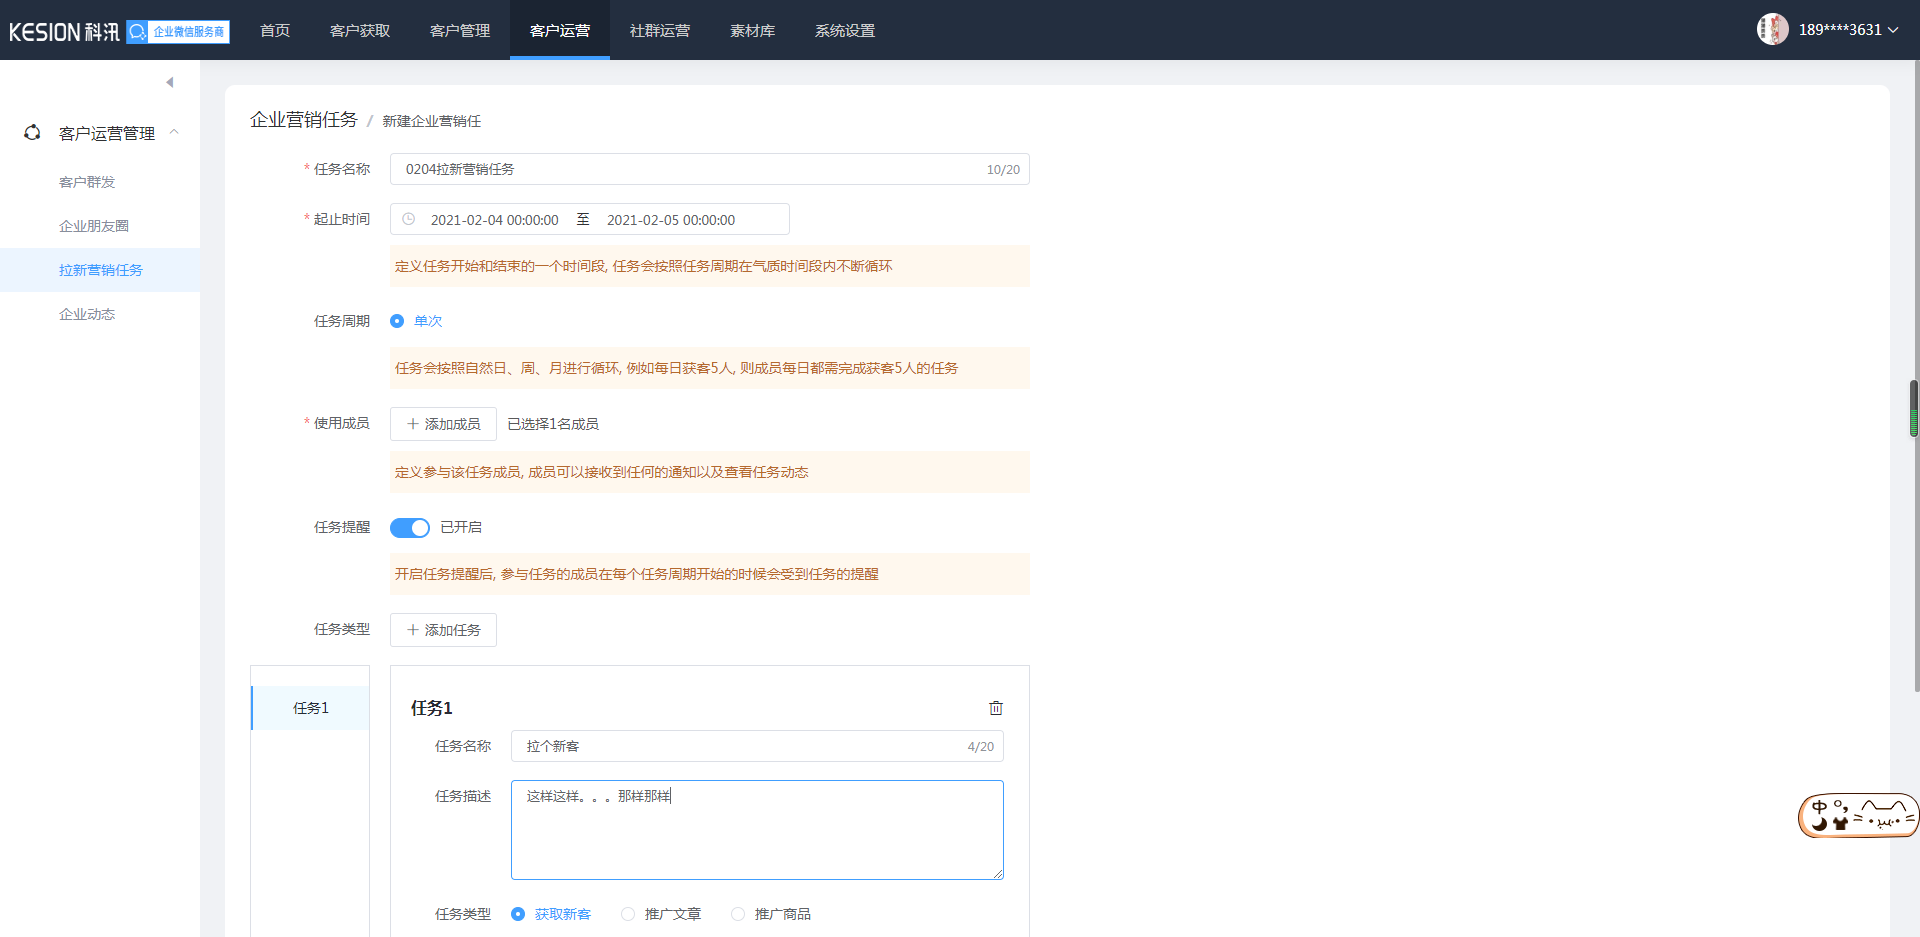Click the delete trash icon for 任务1

[x=995, y=708]
